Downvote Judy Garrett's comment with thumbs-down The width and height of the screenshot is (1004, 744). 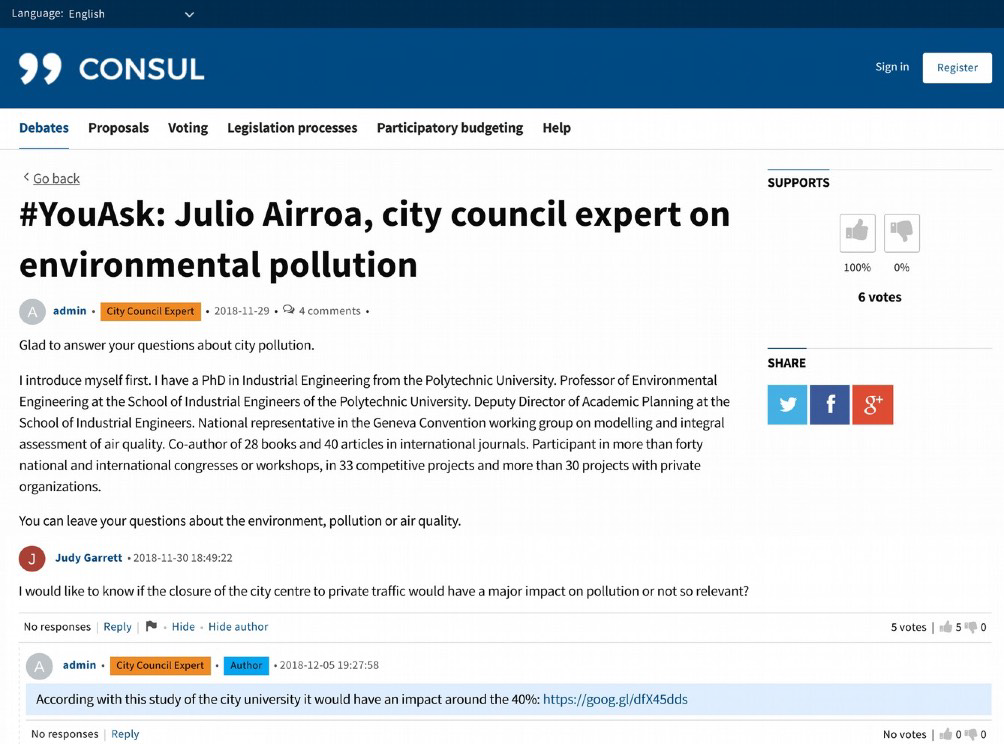point(971,627)
